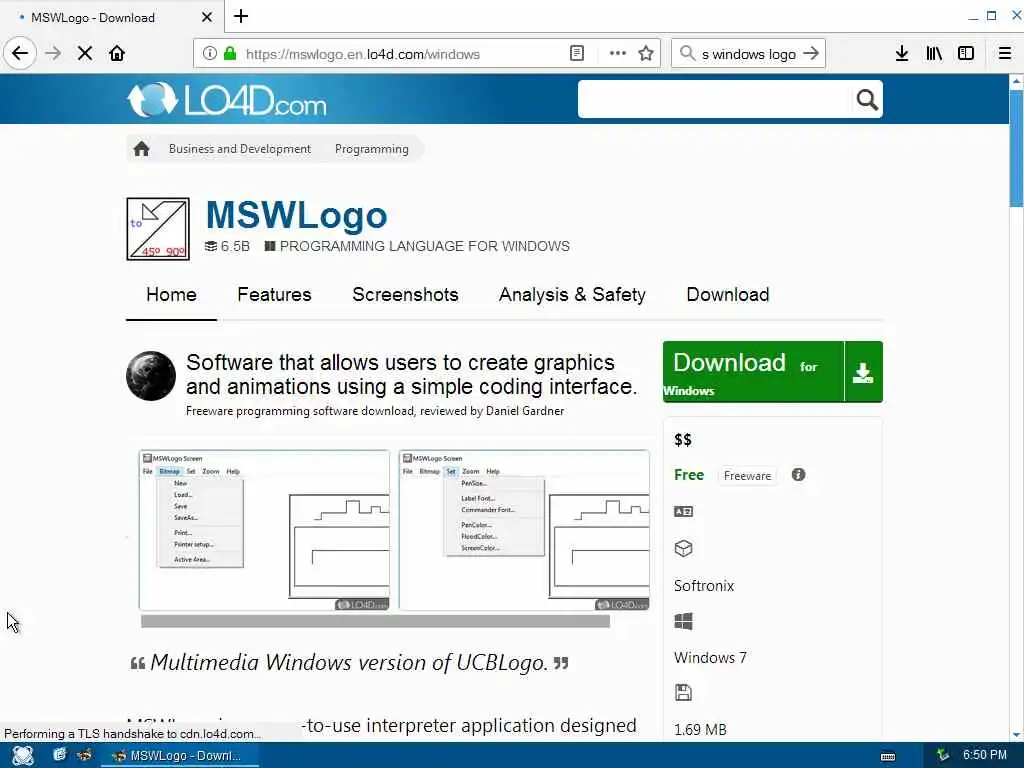1024x768 pixels.
Task: Open page actions three-dots menu
Action: tap(617, 54)
